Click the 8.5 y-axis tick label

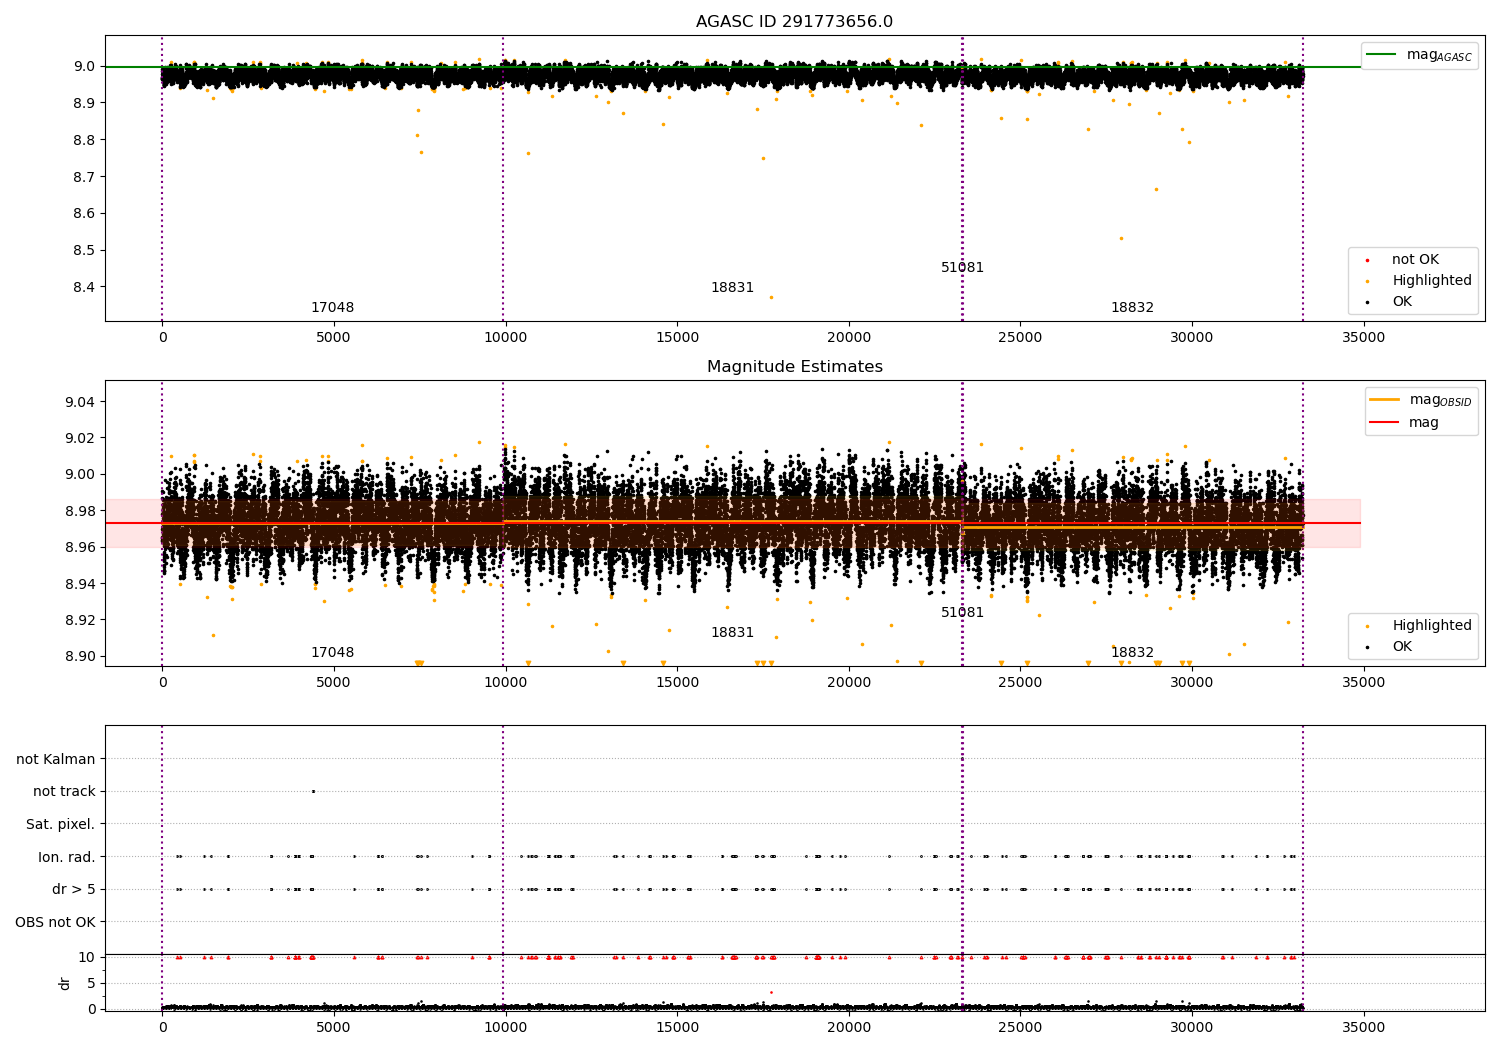tap(83, 250)
